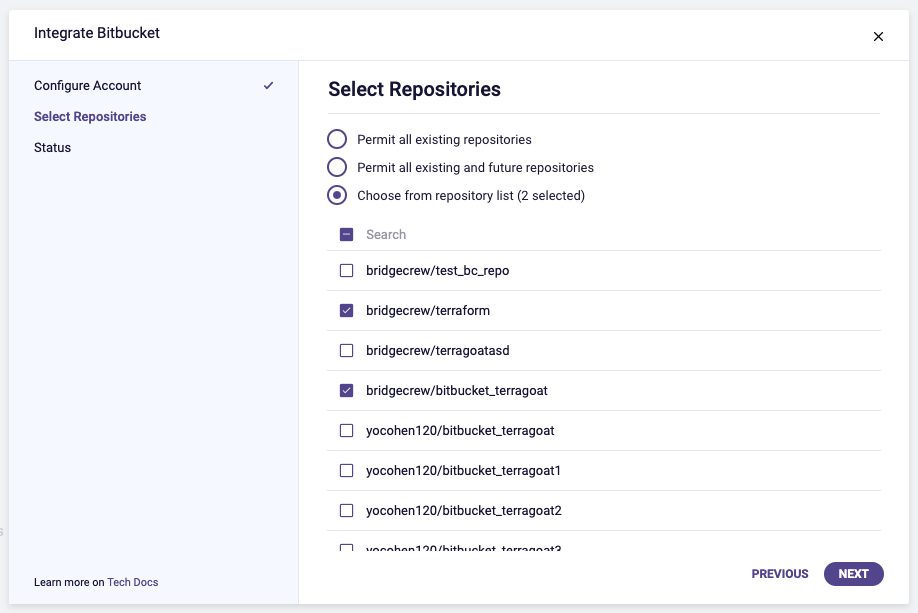
Task: Open the Select Repositories step
Action: (x=90, y=117)
